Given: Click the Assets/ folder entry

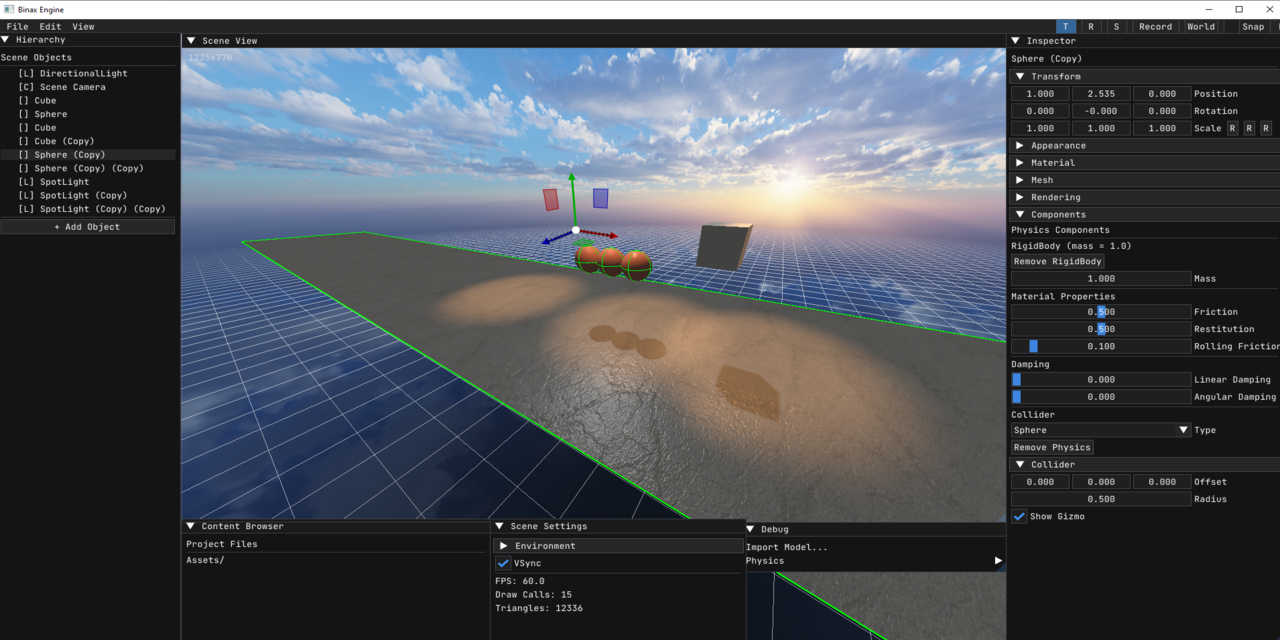Looking at the screenshot, I should [205, 561].
